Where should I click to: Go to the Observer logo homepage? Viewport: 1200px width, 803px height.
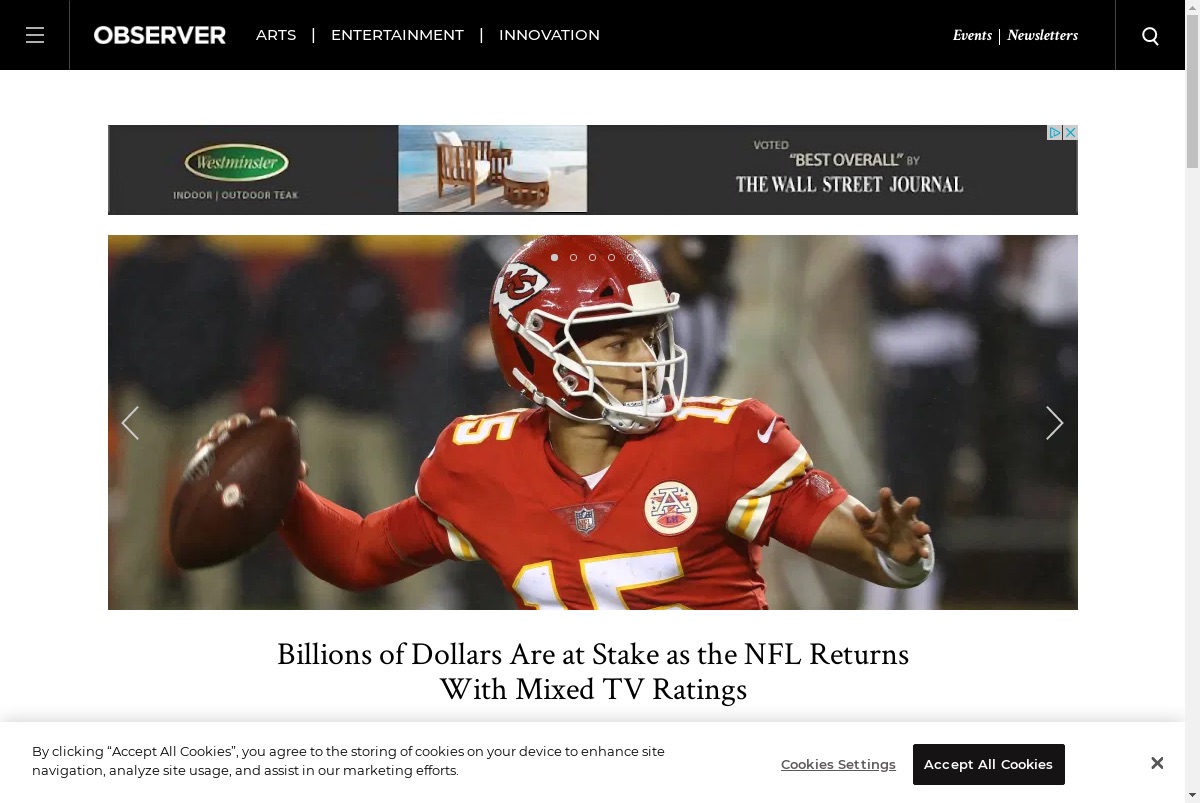[160, 35]
